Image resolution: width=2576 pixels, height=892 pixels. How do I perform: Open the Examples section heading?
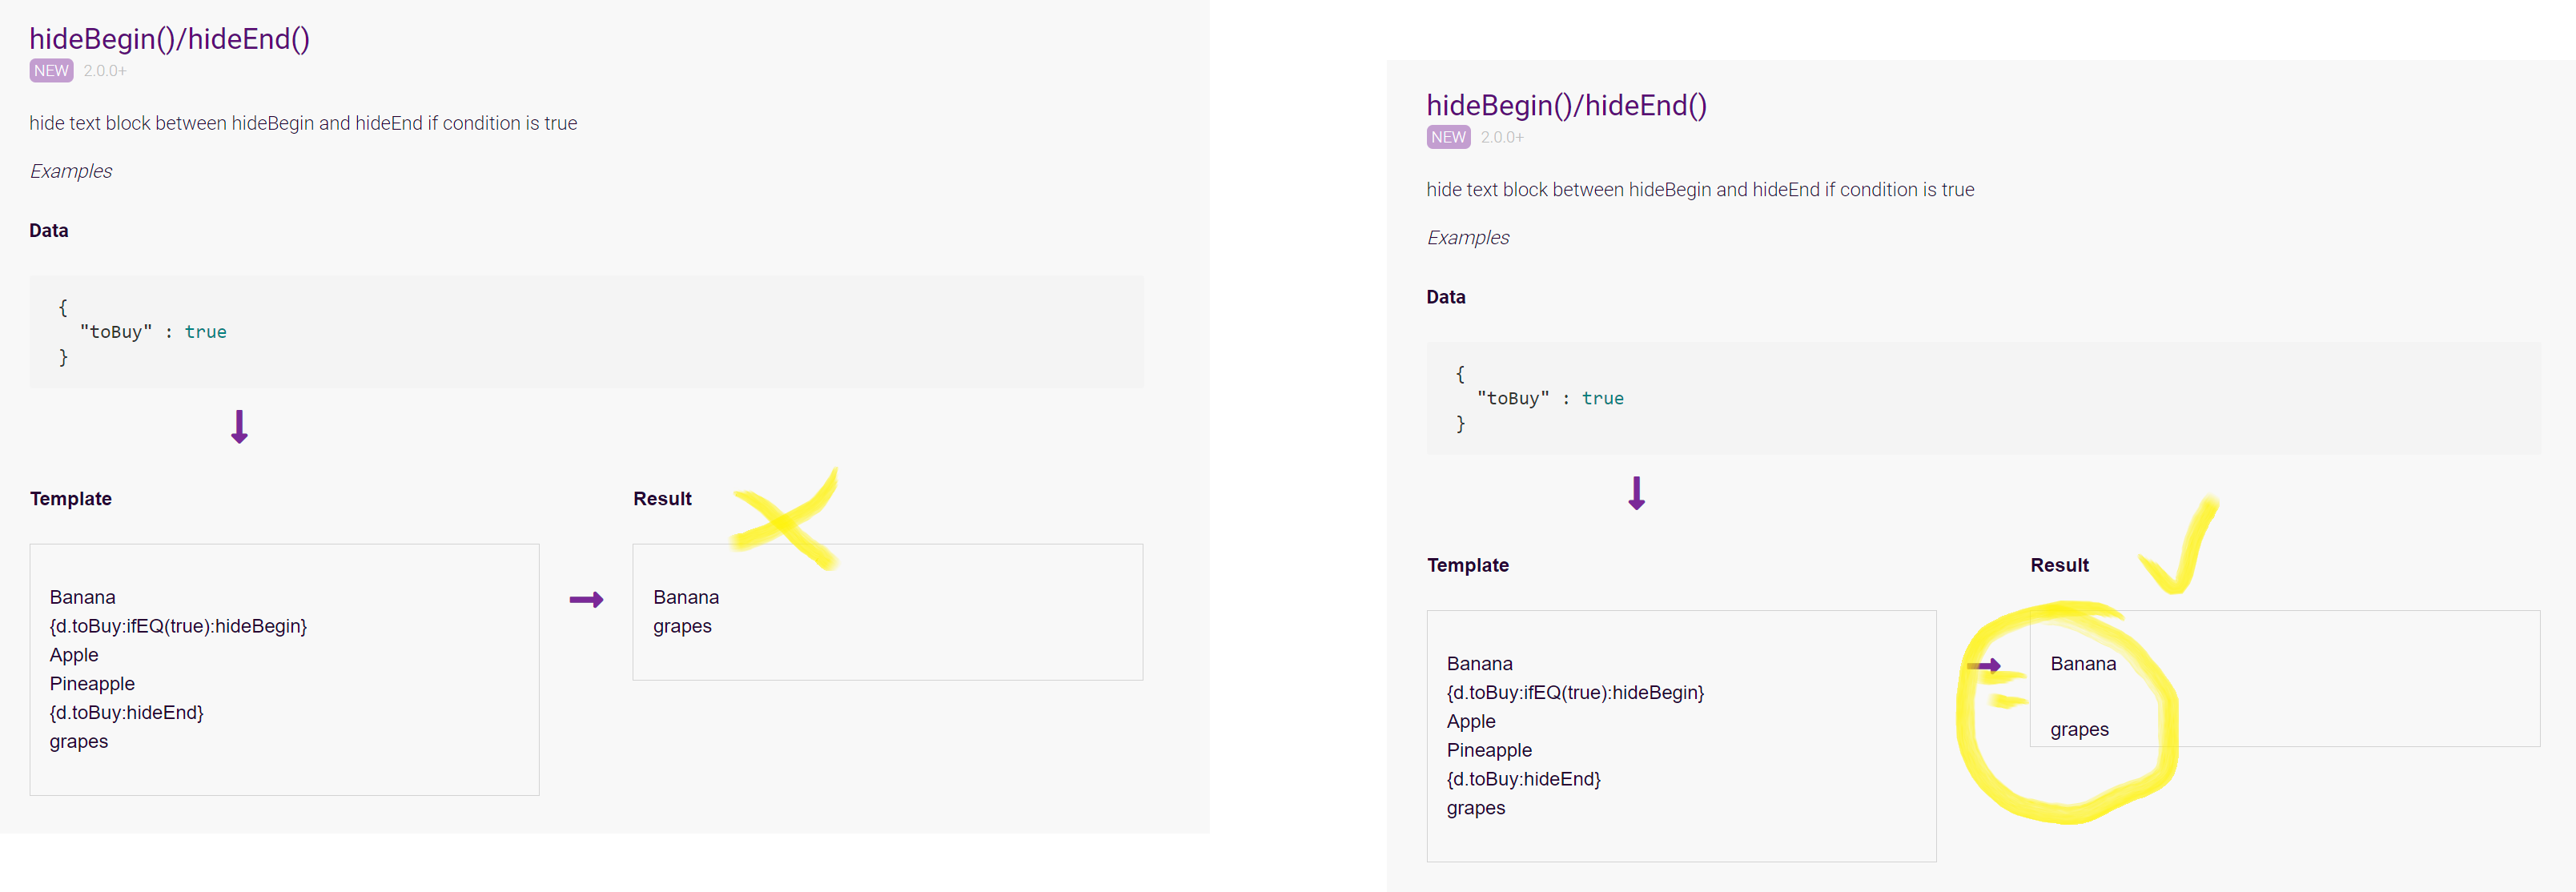[70, 170]
